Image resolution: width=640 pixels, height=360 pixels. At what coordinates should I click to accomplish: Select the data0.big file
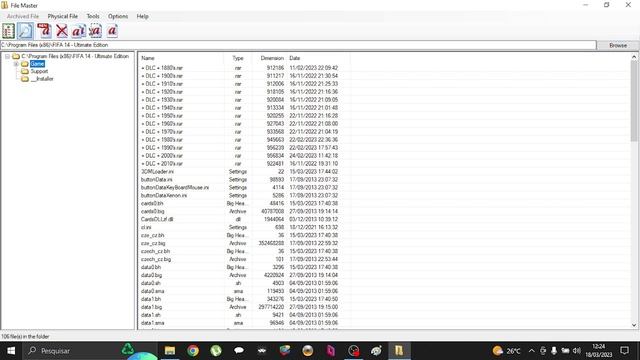tap(151, 275)
